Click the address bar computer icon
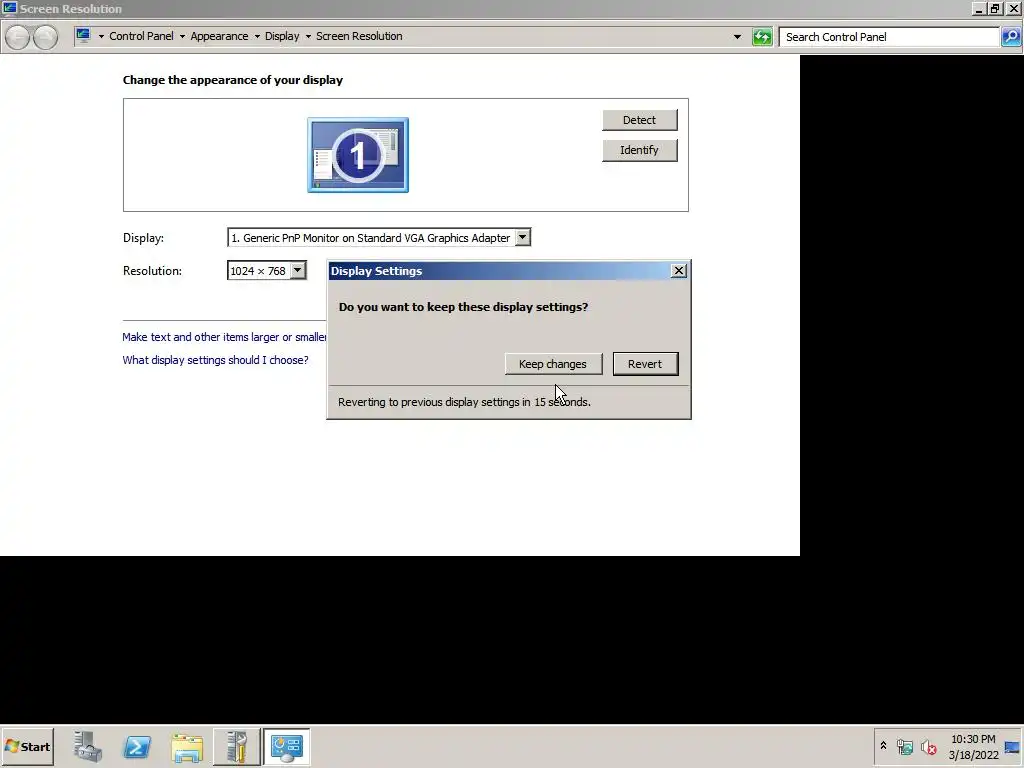 click(x=83, y=36)
